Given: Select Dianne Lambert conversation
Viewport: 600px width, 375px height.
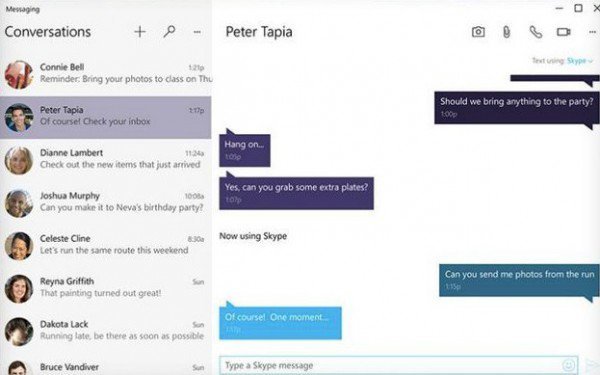Looking at the screenshot, I should coord(106,160).
